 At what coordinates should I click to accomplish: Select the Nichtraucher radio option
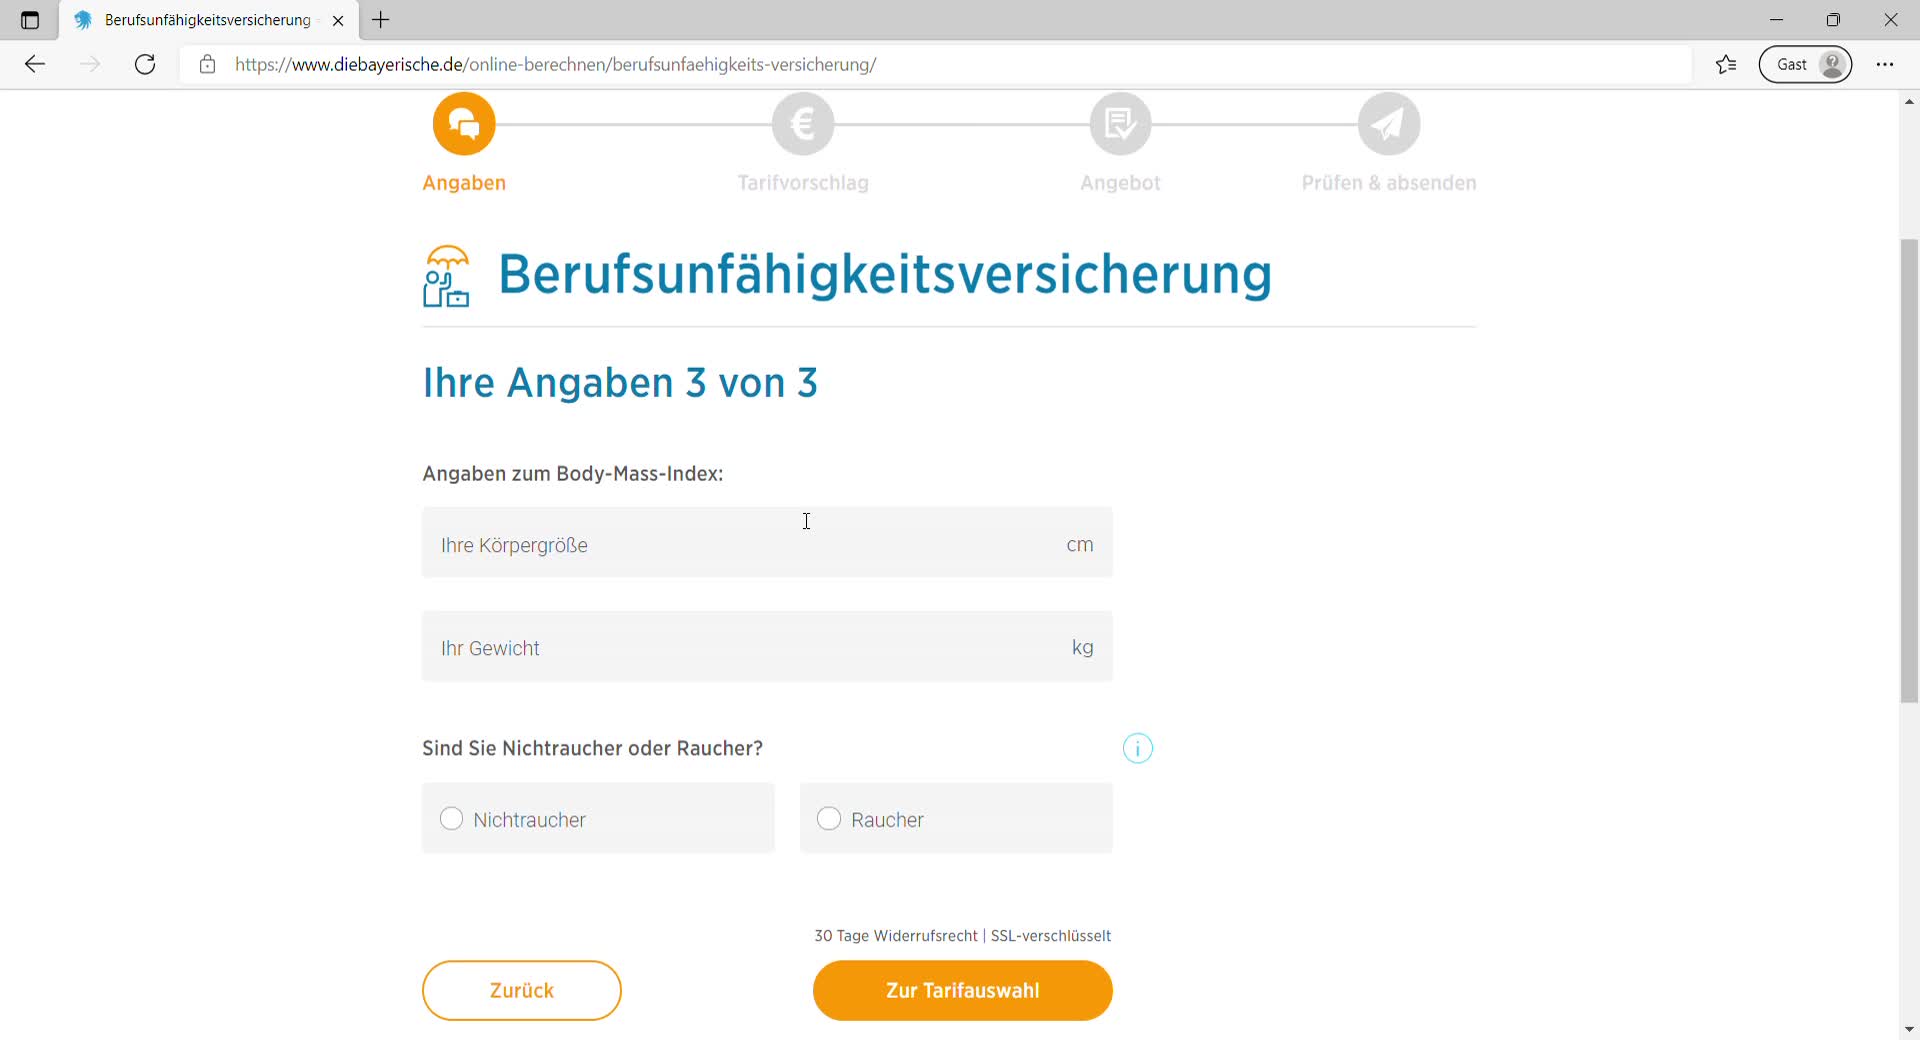click(452, 819)
